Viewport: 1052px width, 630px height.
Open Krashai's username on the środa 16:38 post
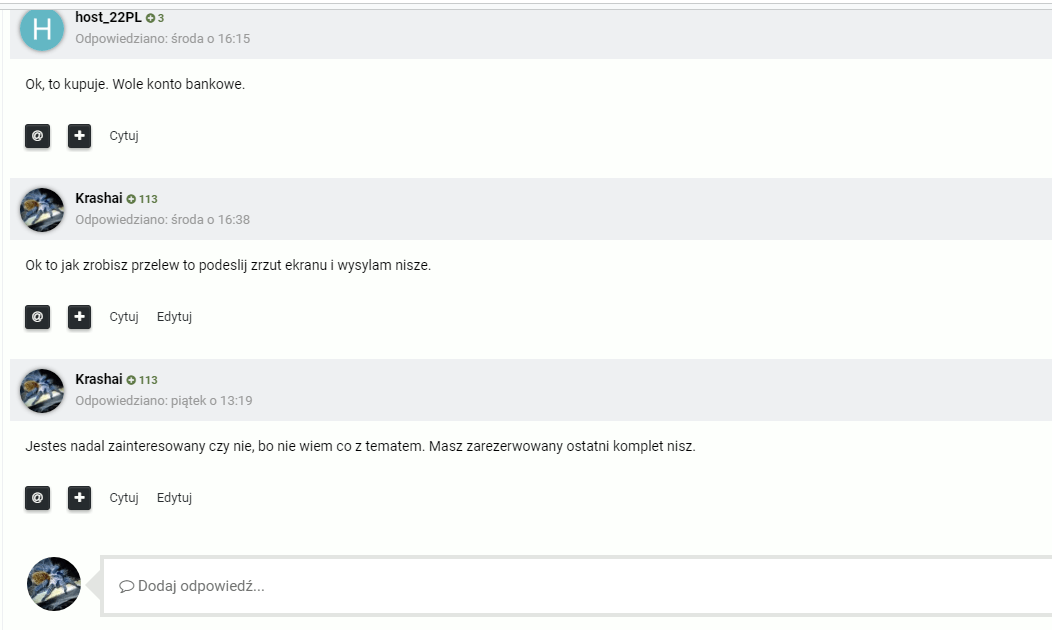99,198
